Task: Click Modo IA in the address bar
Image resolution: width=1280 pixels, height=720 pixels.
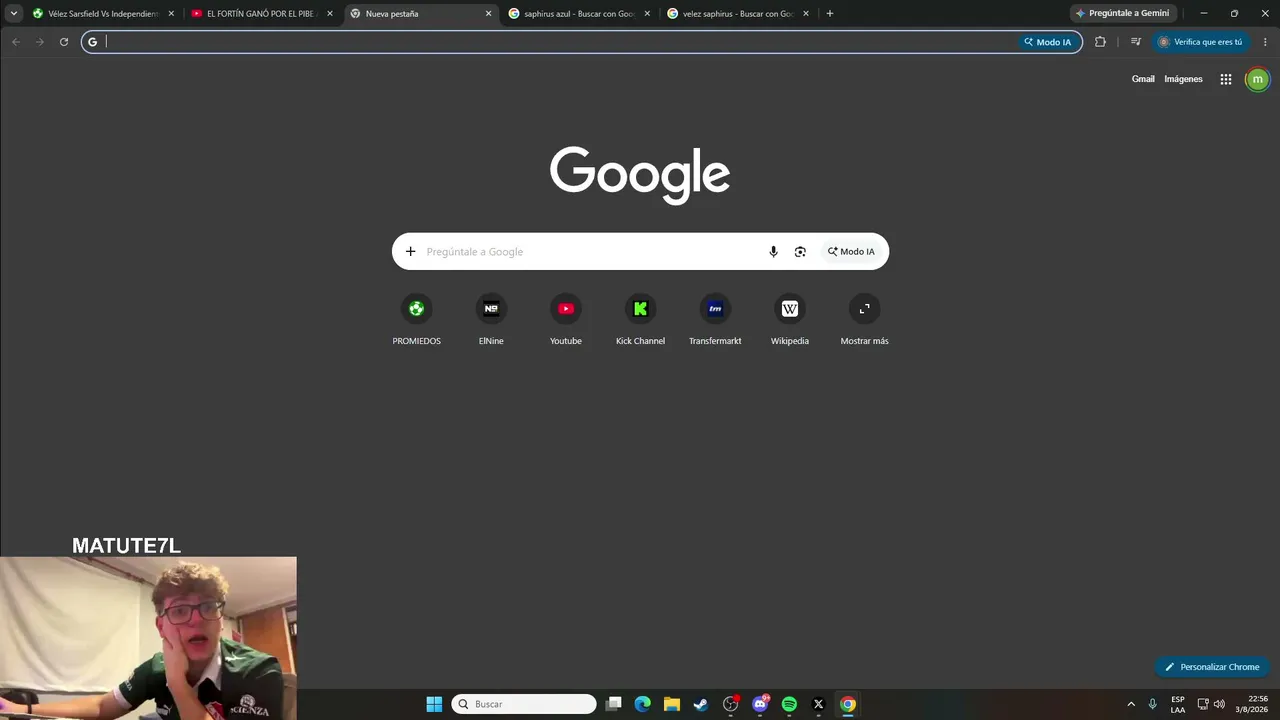Action: click(x=1047, y=42)
